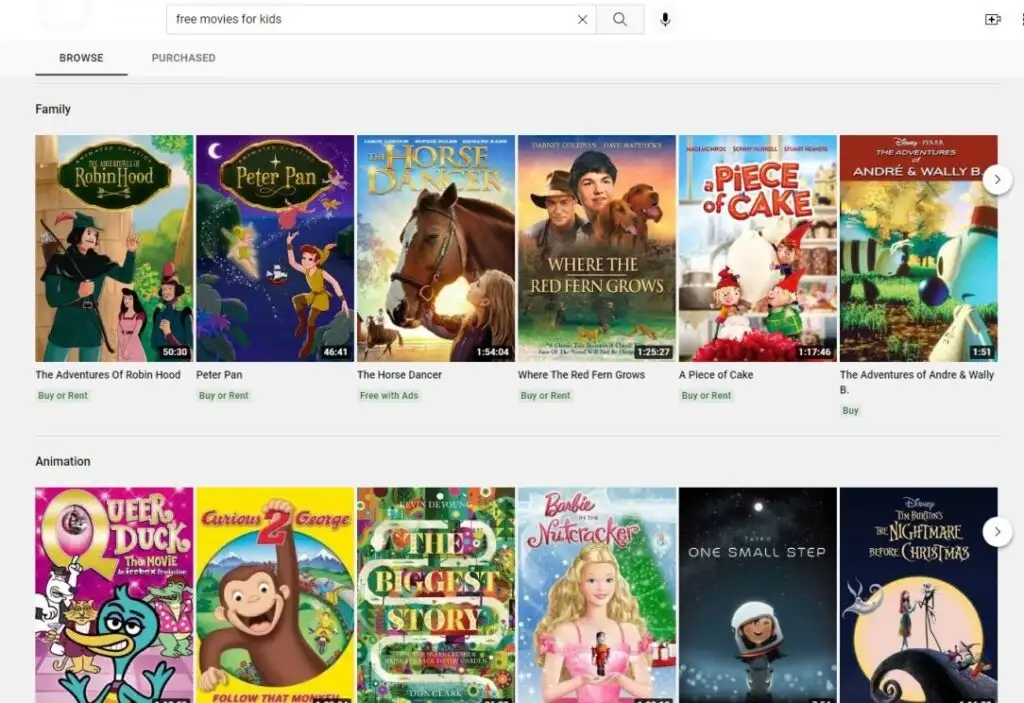The width and height of the screenshot is (1024, 703).
Task: Click Buy or Rent under Peter Pan
Action: point(223,395)
